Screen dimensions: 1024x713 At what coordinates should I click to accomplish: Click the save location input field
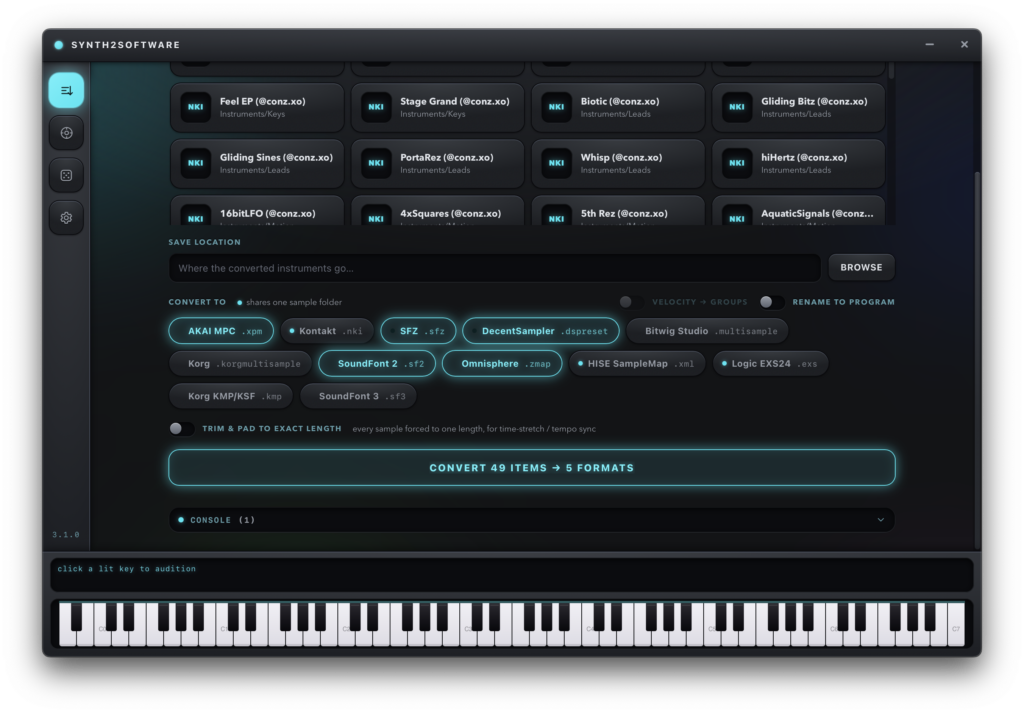[494, 268]
